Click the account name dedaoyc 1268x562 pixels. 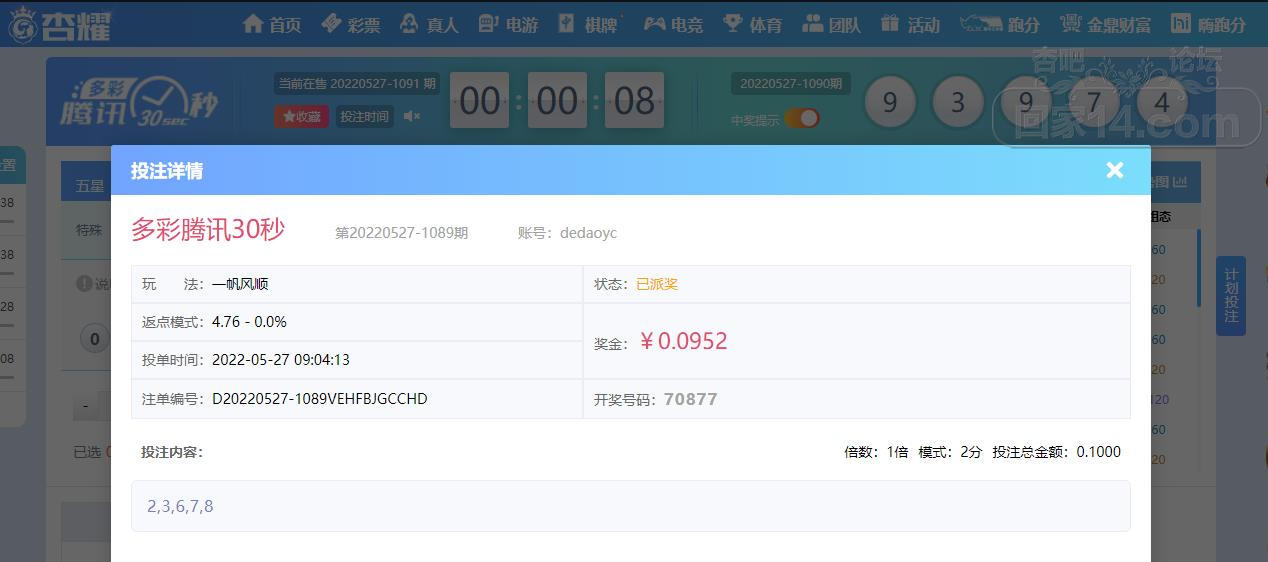click(588, 233)
